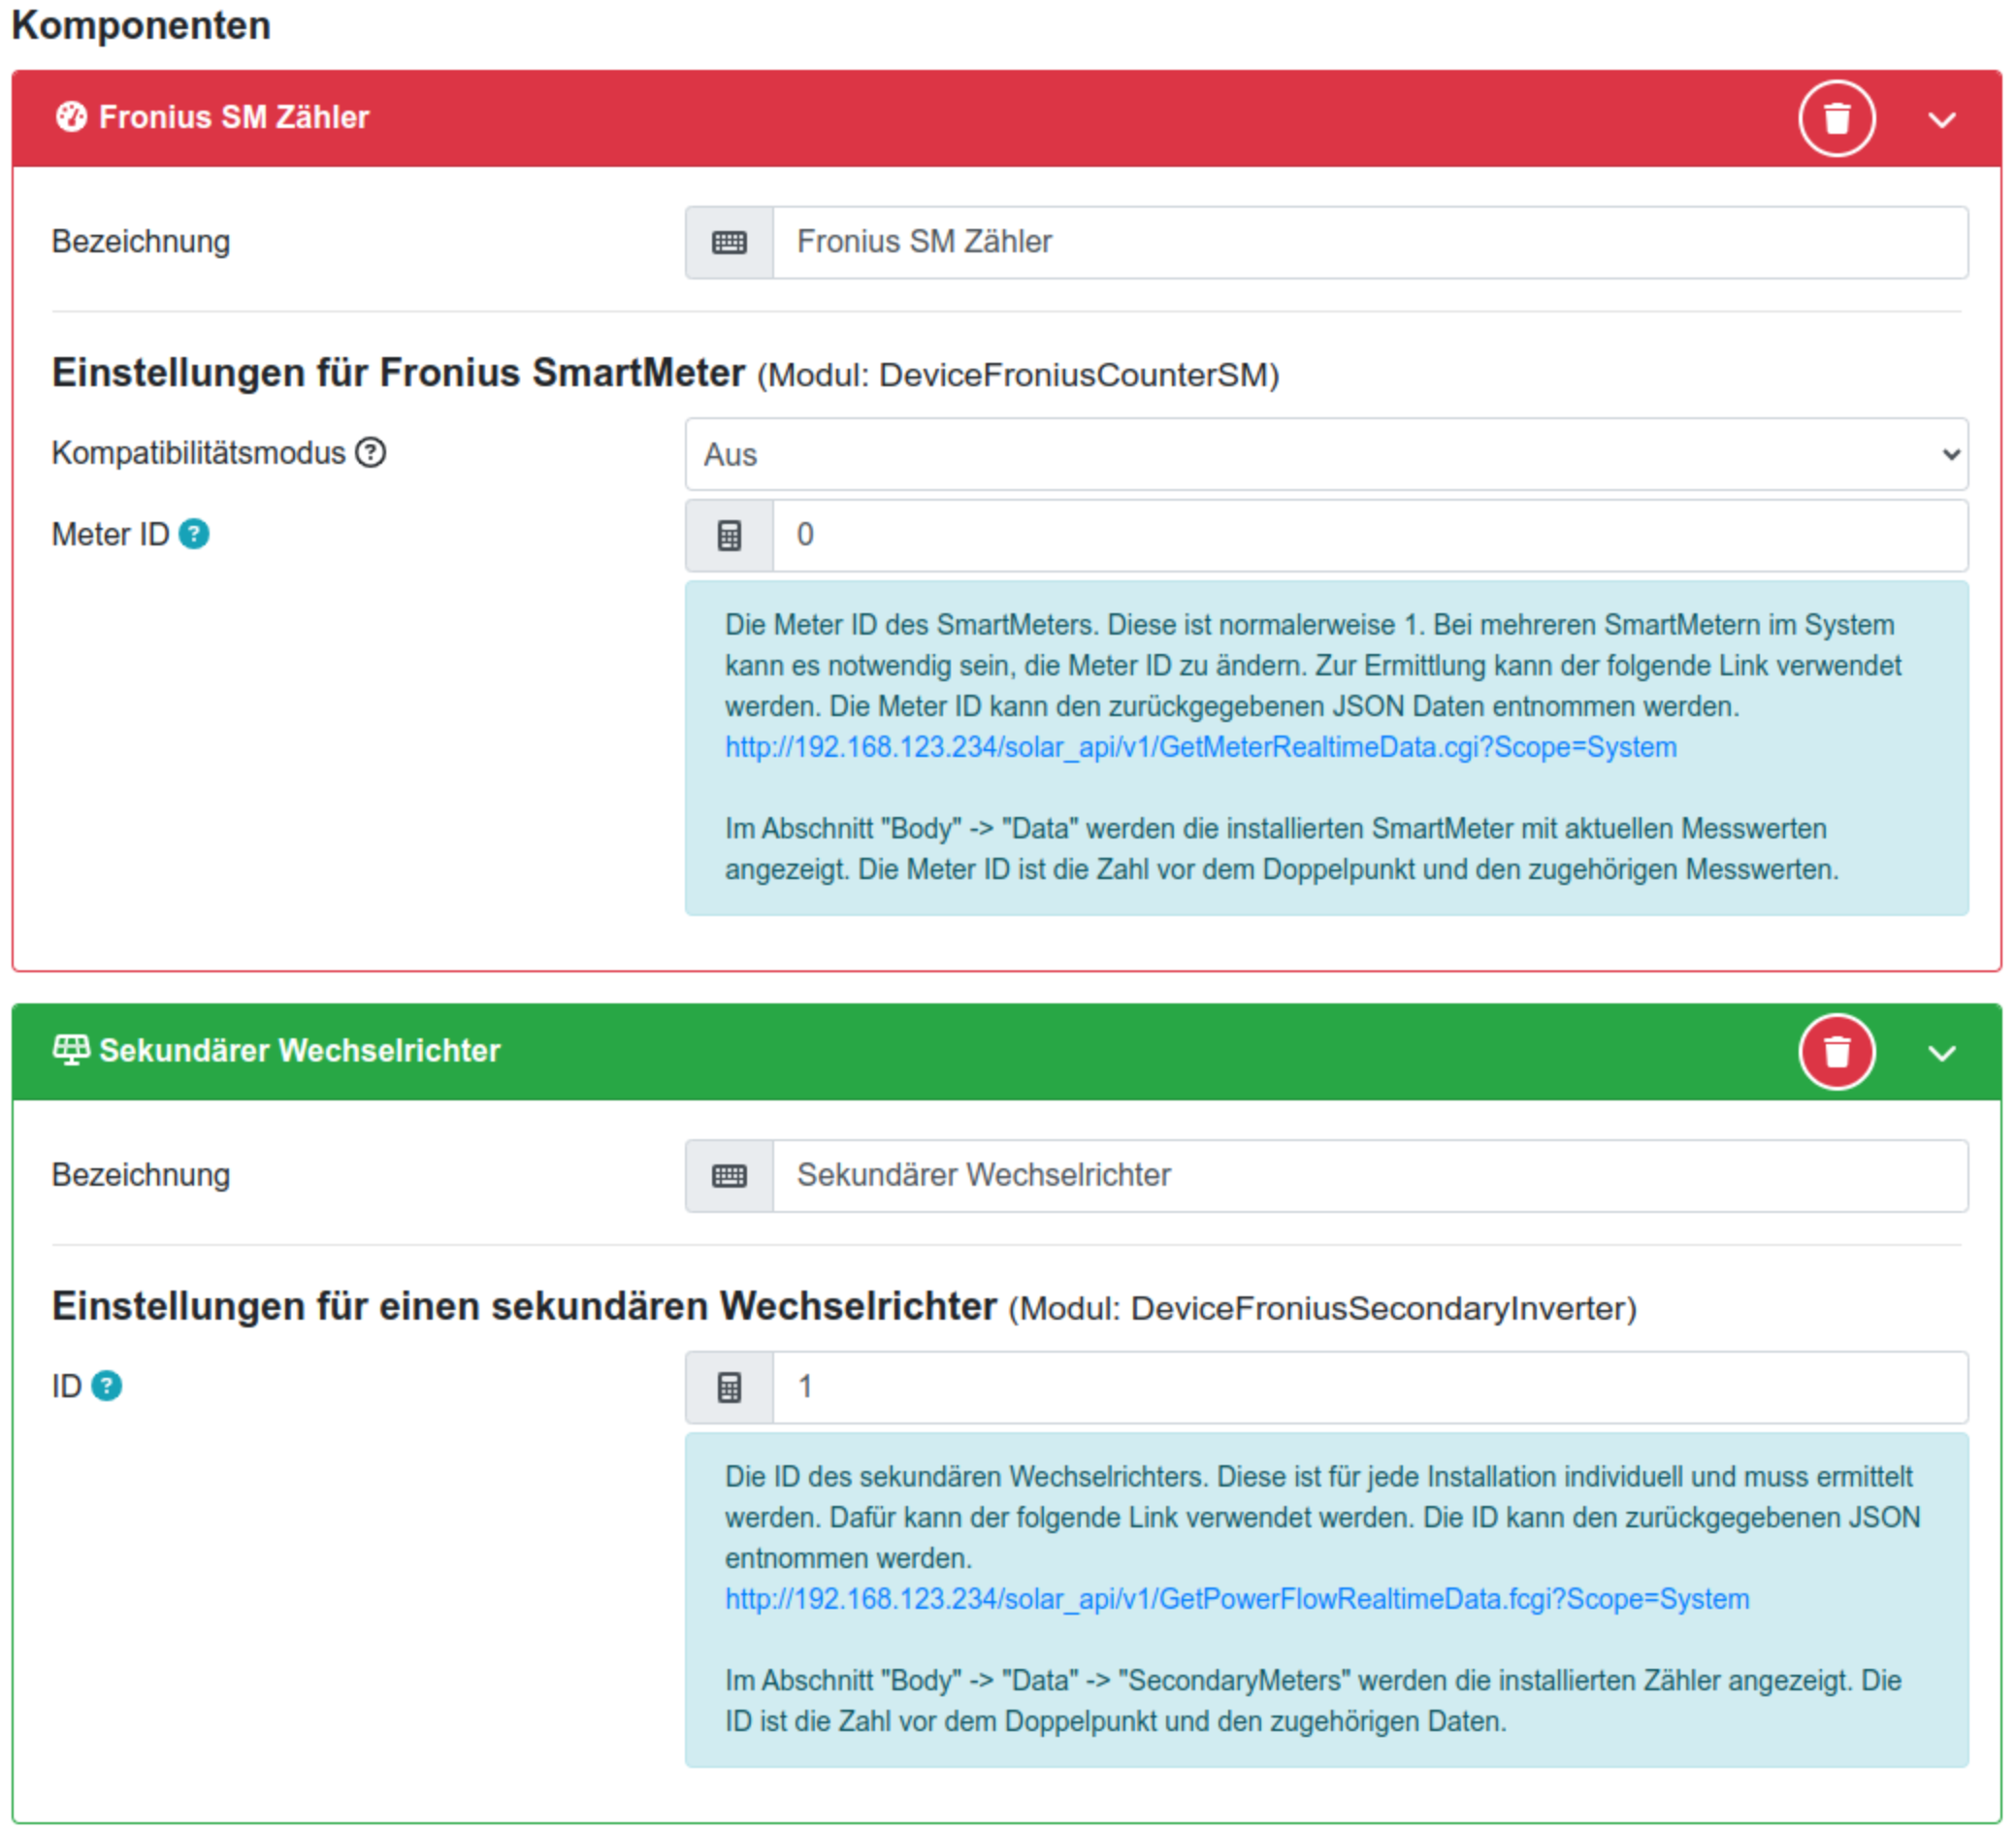Click into the Meter ID number field
Screen dimensions: 2016x1832
point(1369,536)
